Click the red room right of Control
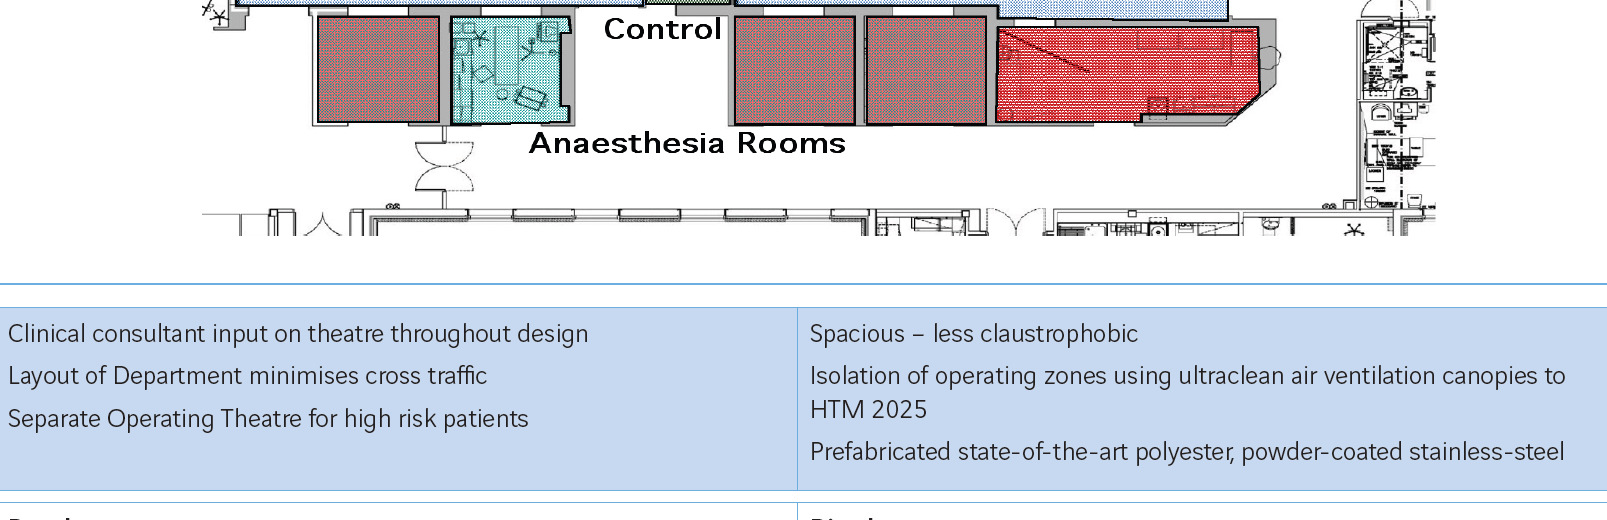 click(x=795, y=70)
